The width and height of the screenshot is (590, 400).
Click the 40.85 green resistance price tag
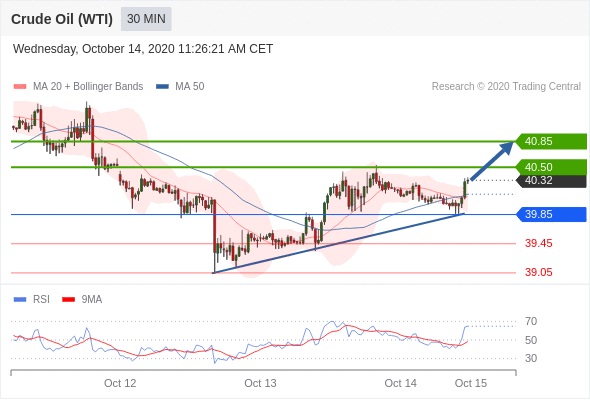coord(552,141)
